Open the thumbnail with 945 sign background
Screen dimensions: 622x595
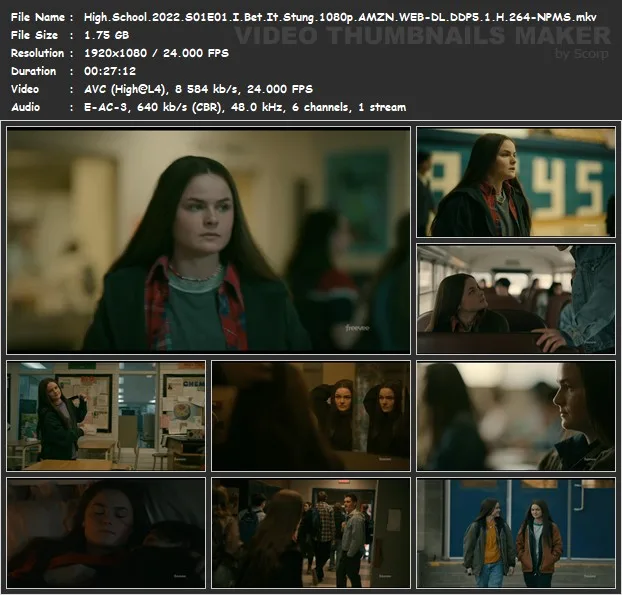(516, 182)
